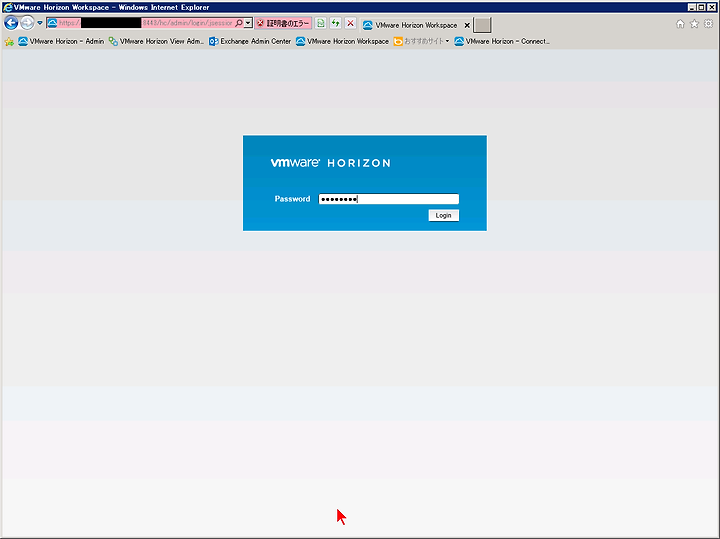Refresh the page with green arrows icon
The width and height of the screenshot is (720, 539).
[x=336, y=23]
